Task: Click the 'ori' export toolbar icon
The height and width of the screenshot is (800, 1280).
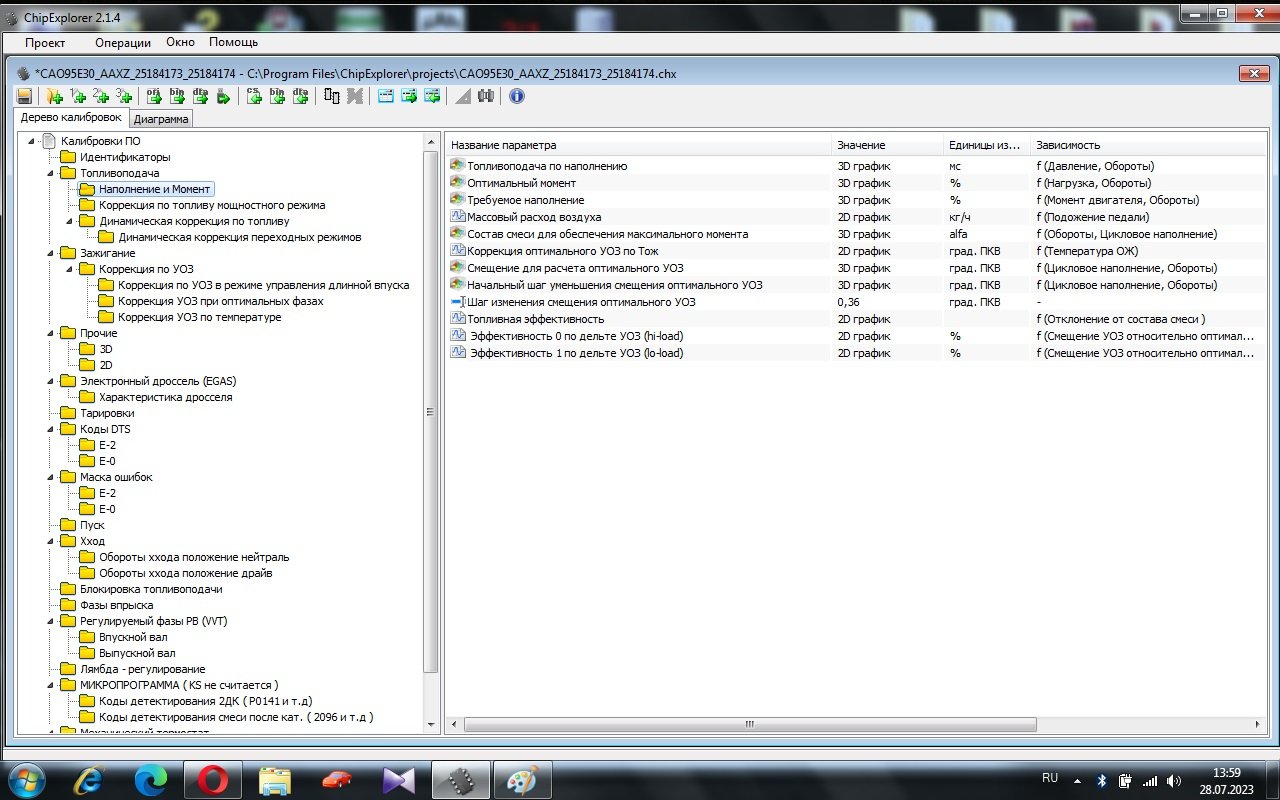Action: coord(154,96)
